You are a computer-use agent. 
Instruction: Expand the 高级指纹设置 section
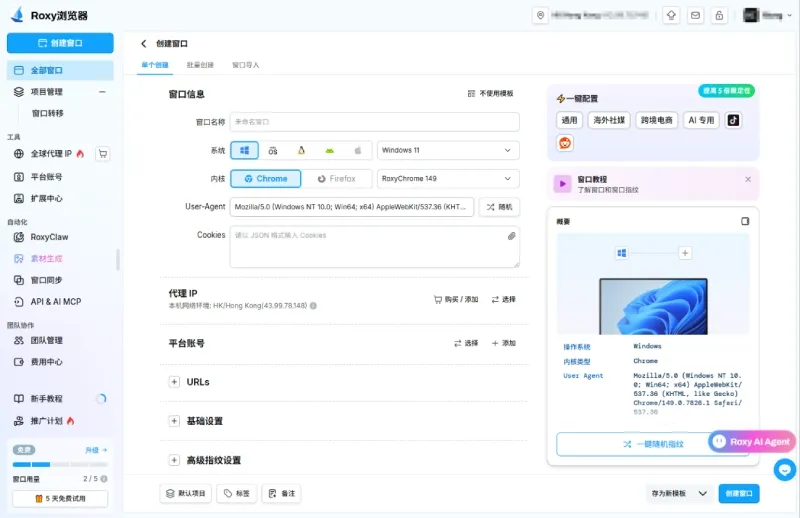tap(174, 460)
